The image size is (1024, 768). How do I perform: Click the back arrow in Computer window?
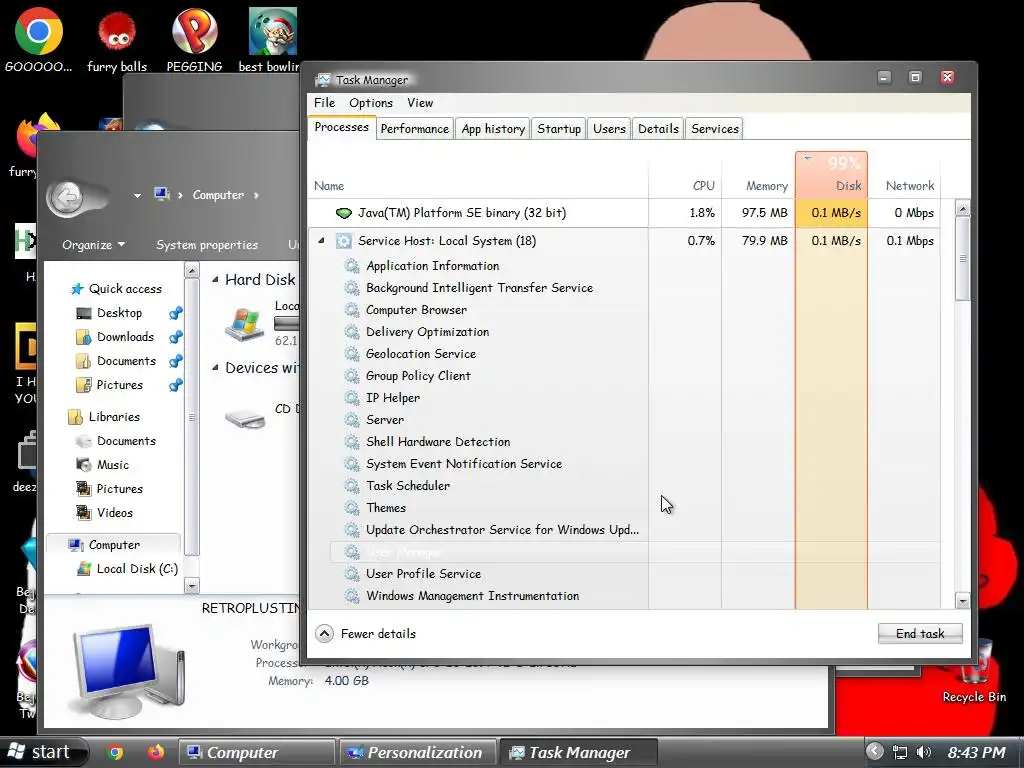67,196
